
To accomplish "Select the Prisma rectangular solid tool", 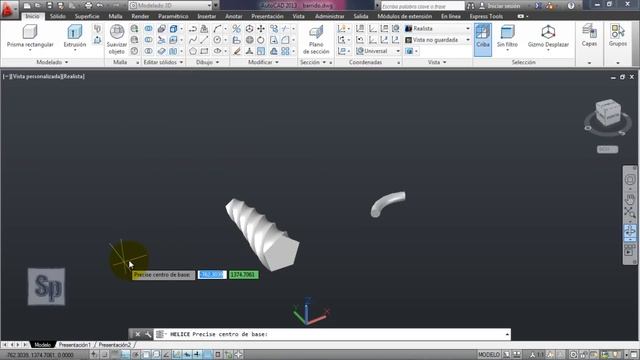I will 30,36.
